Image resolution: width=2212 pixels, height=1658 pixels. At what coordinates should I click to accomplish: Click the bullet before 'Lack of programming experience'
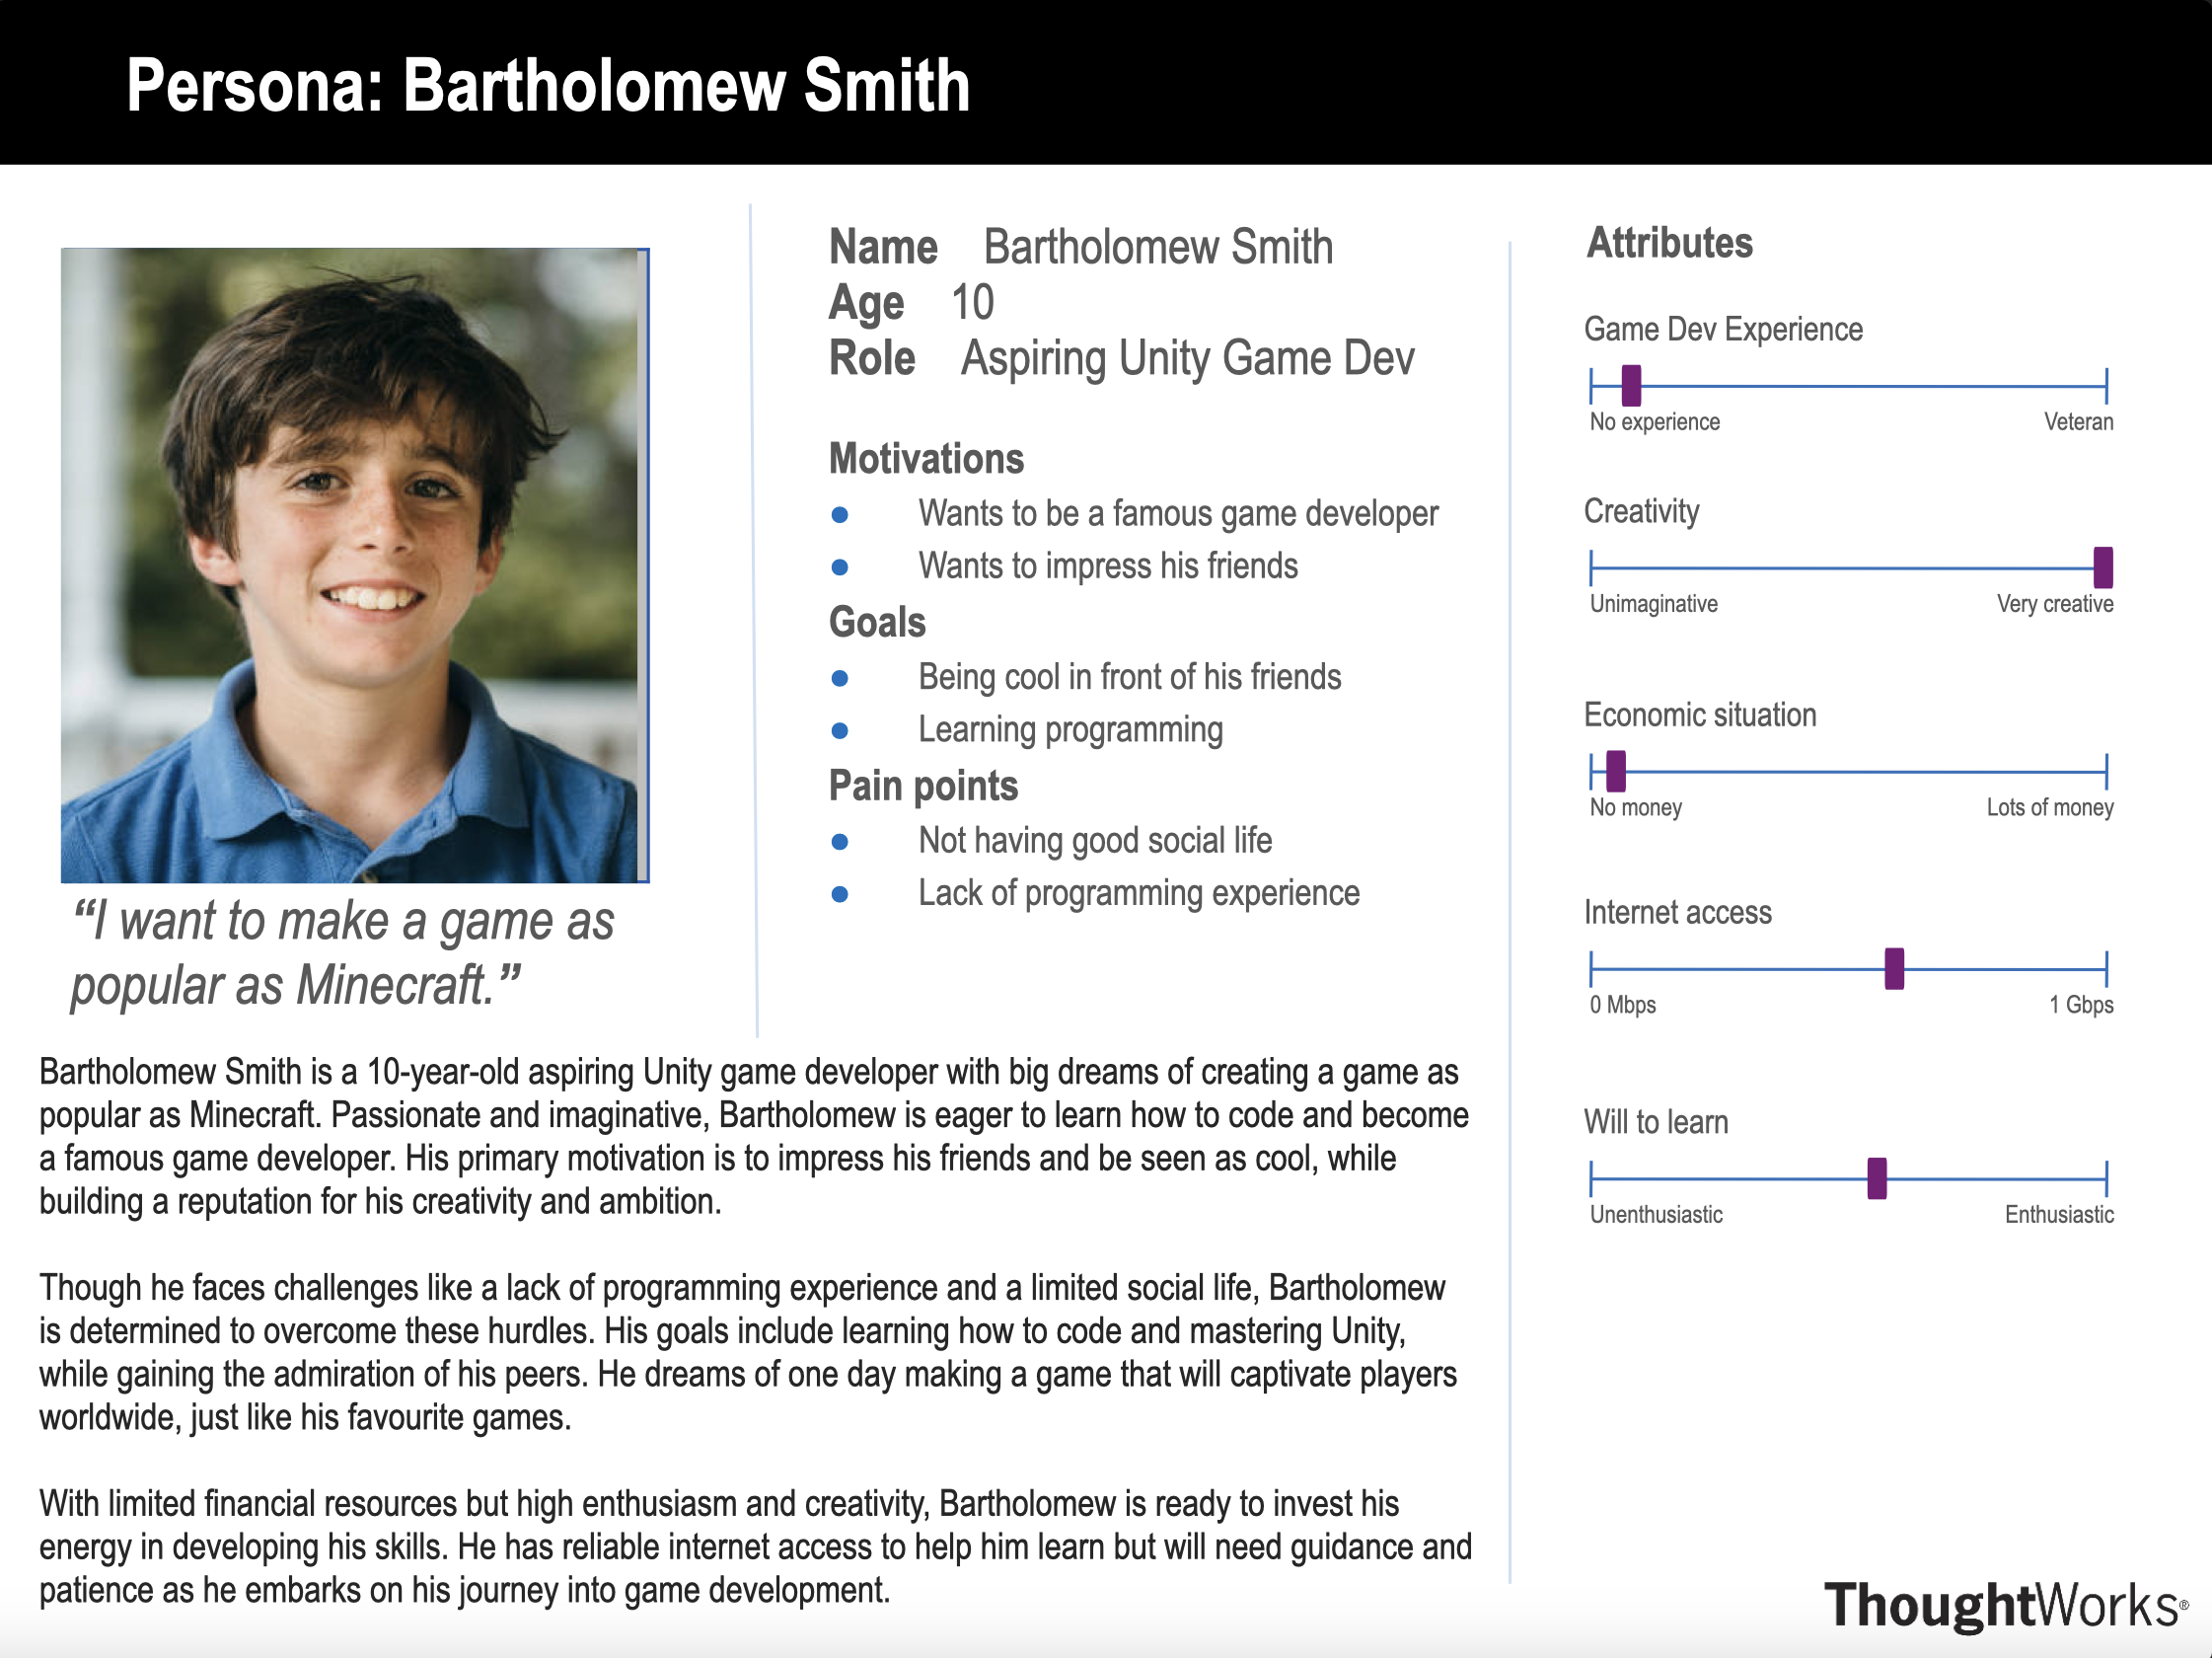[840, 894]
